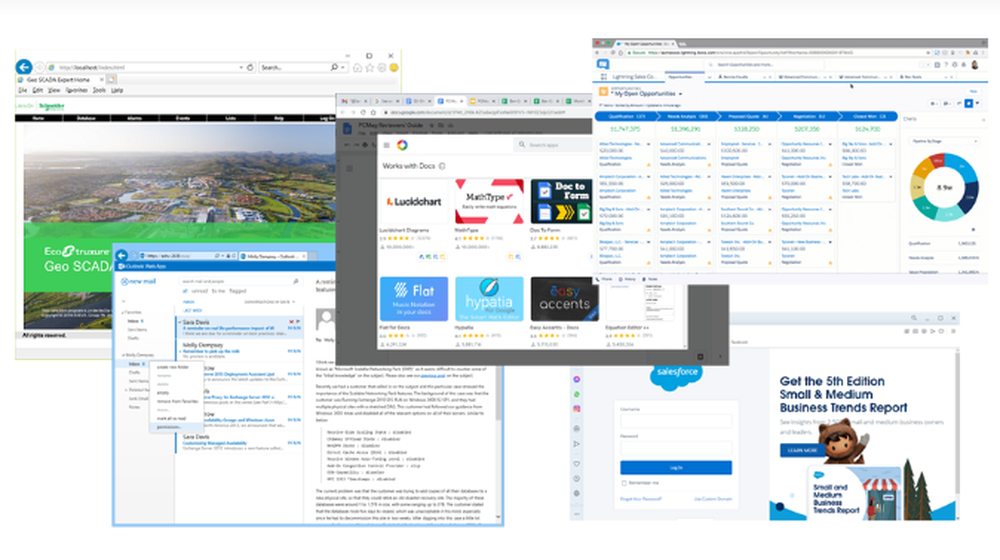Filter Outlook mail by unread
Viewport: 1000px width, 560px height.
click(200, 291)
